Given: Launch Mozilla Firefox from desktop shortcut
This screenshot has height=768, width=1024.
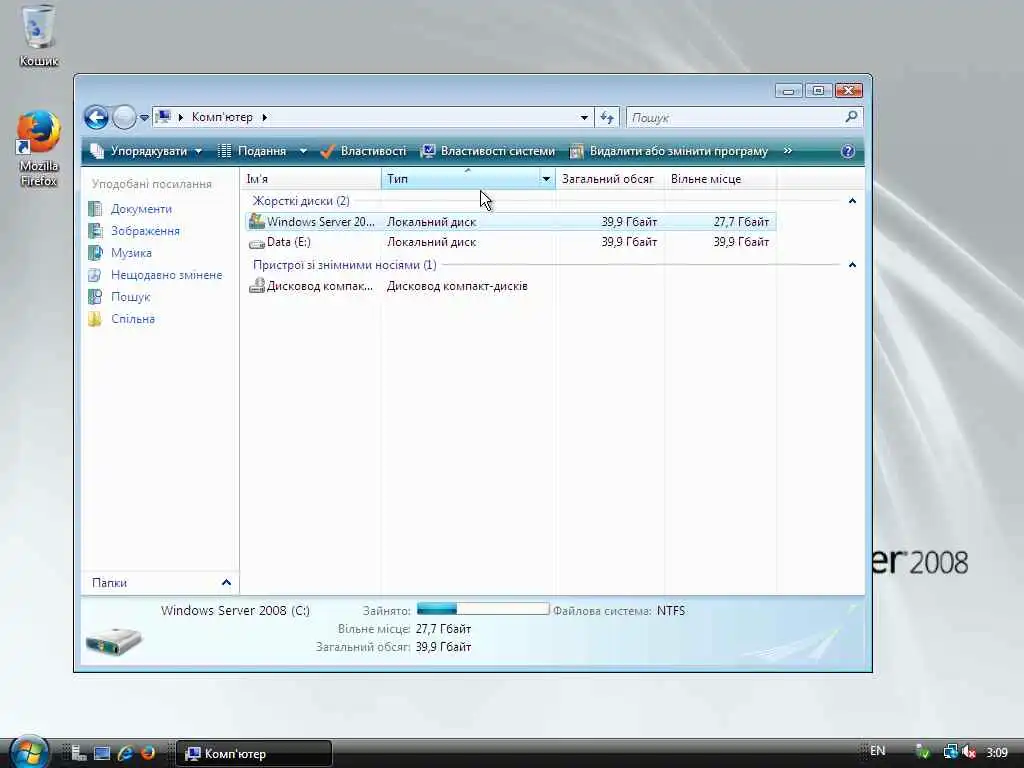Looking at the screenshot, I should point(39,149).
